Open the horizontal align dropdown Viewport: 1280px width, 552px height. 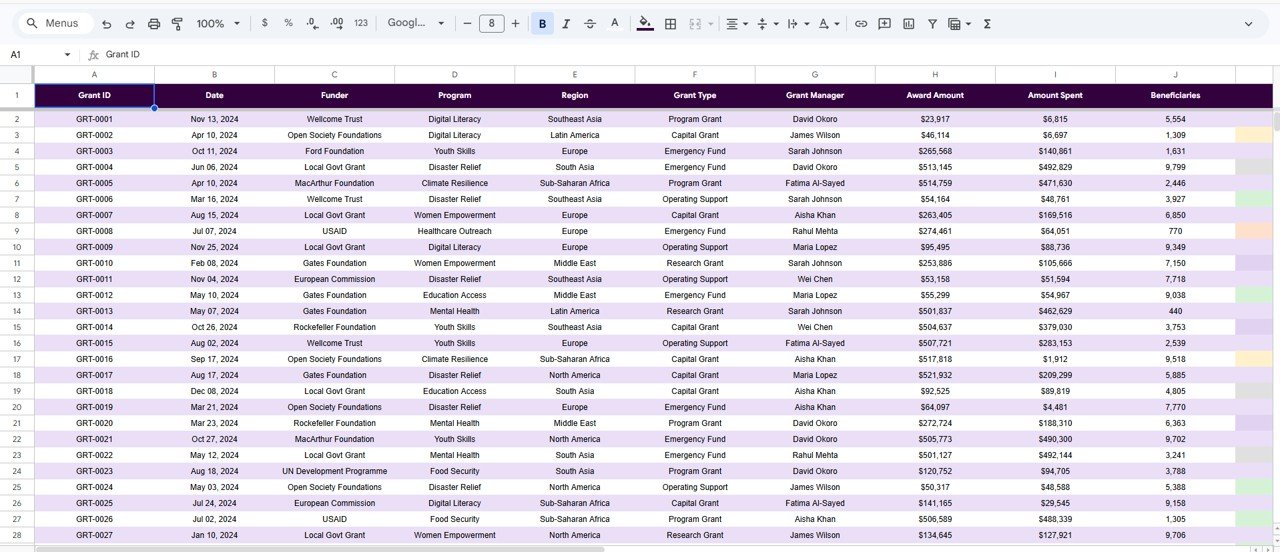737,23
